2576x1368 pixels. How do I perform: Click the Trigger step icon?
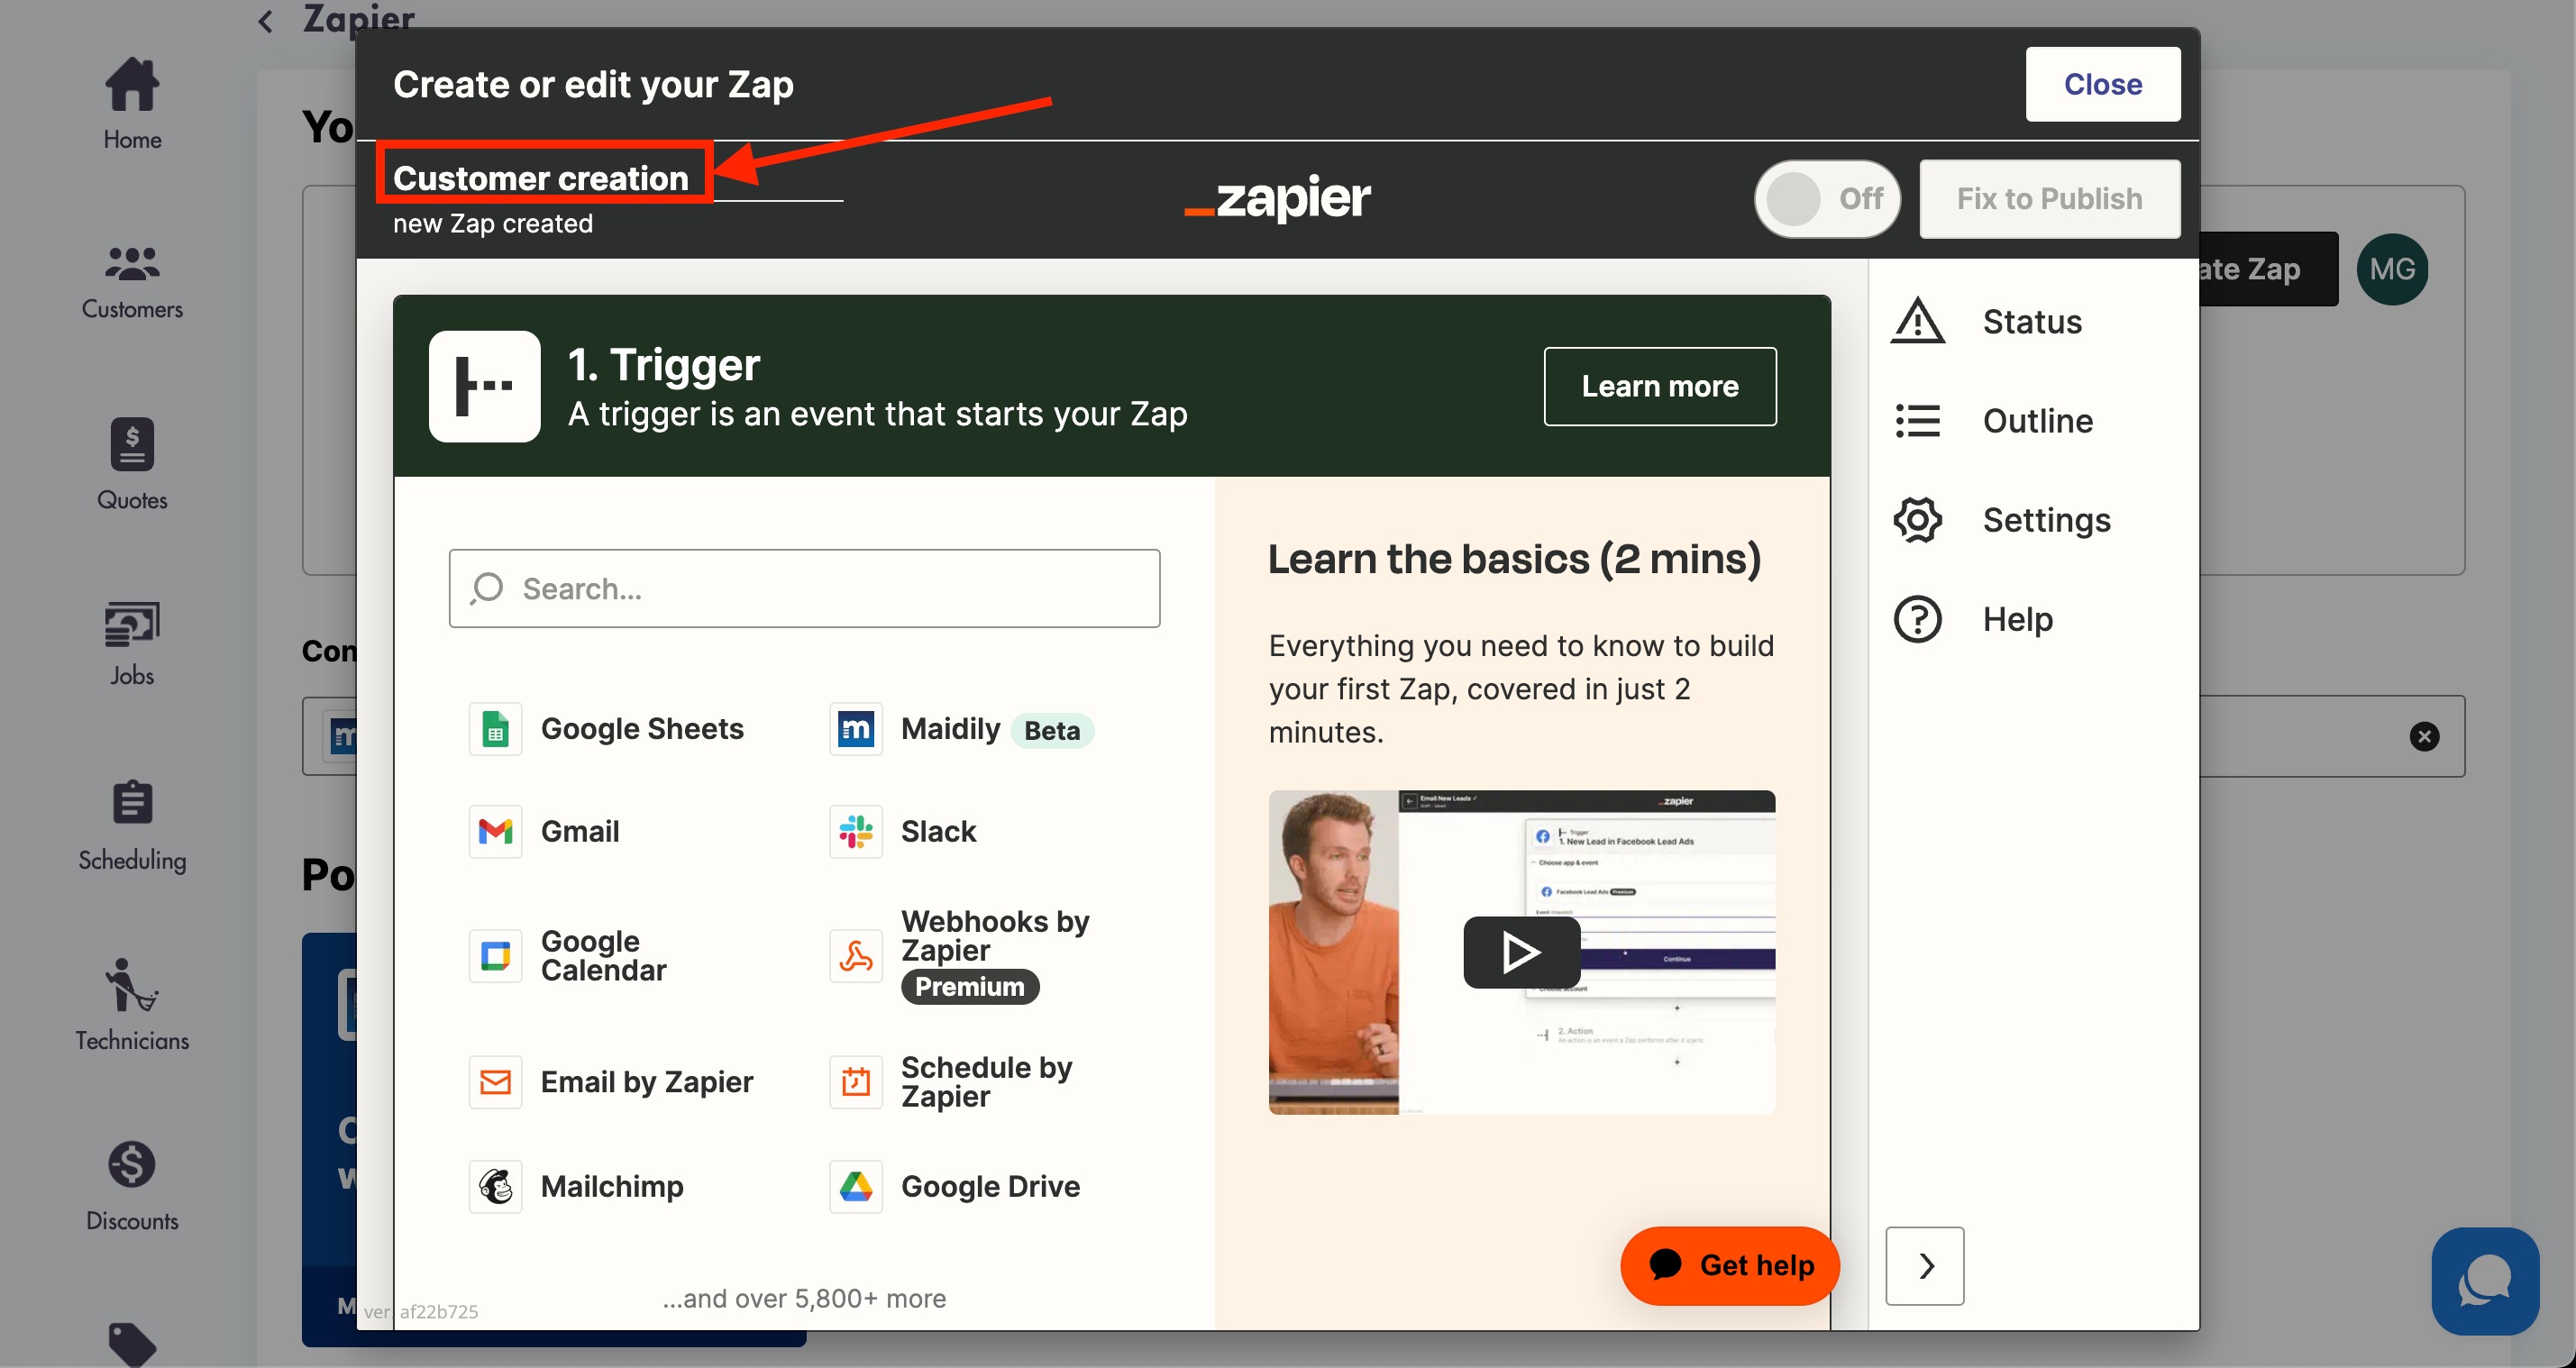pos(484,386)
